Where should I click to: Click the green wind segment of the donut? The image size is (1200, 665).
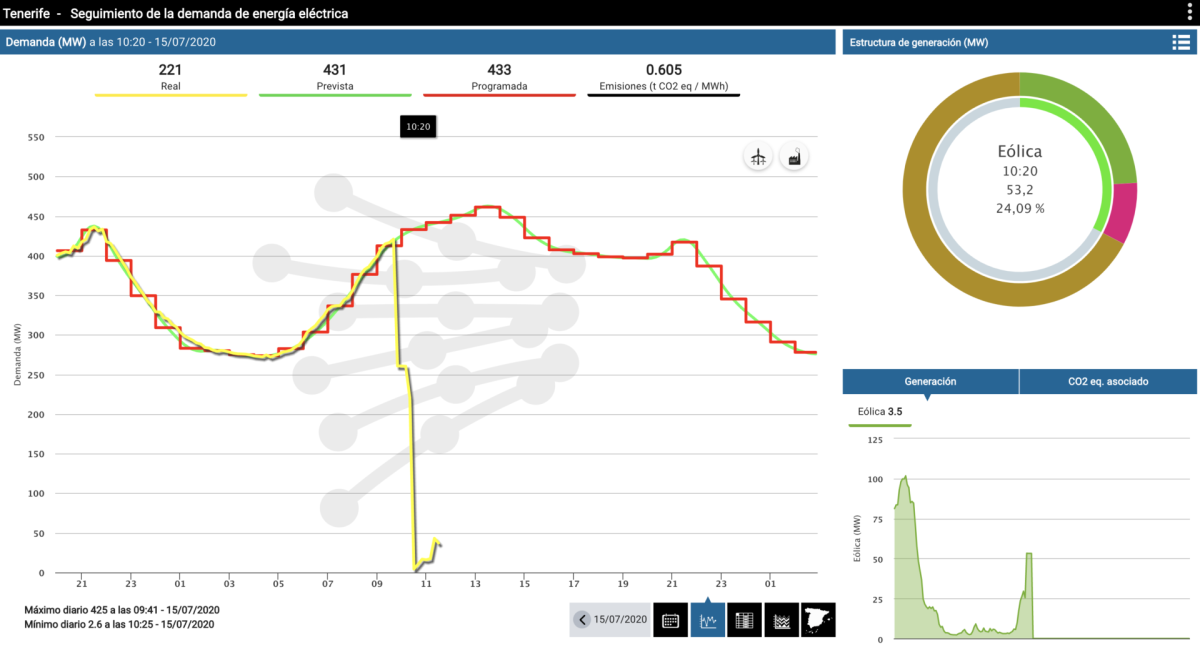click(x=1085, y=118)
